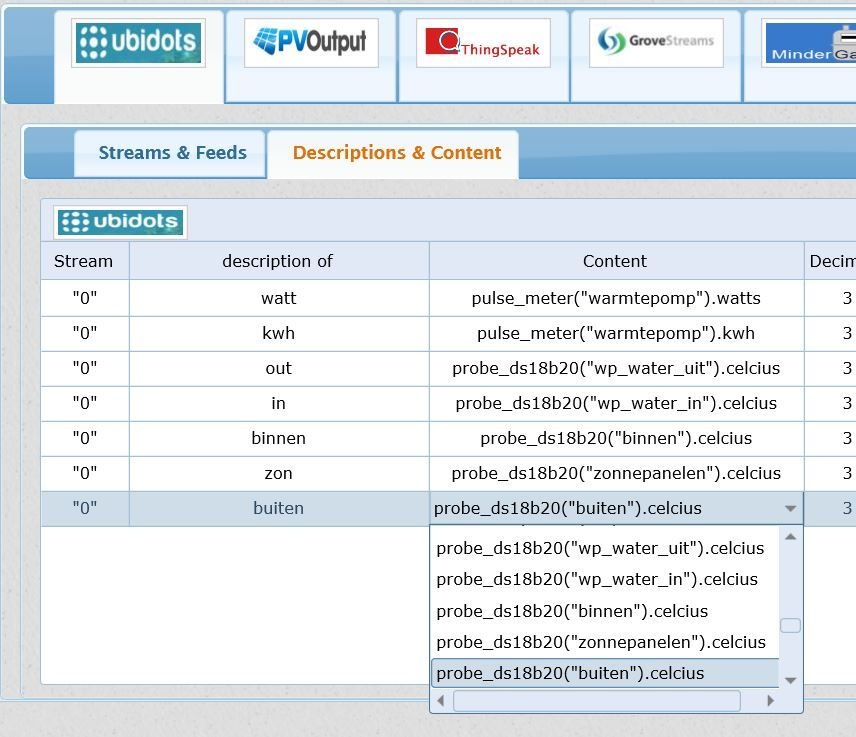Select the 'binnen' description cell

pyautogui.click(x=279, y=438)
